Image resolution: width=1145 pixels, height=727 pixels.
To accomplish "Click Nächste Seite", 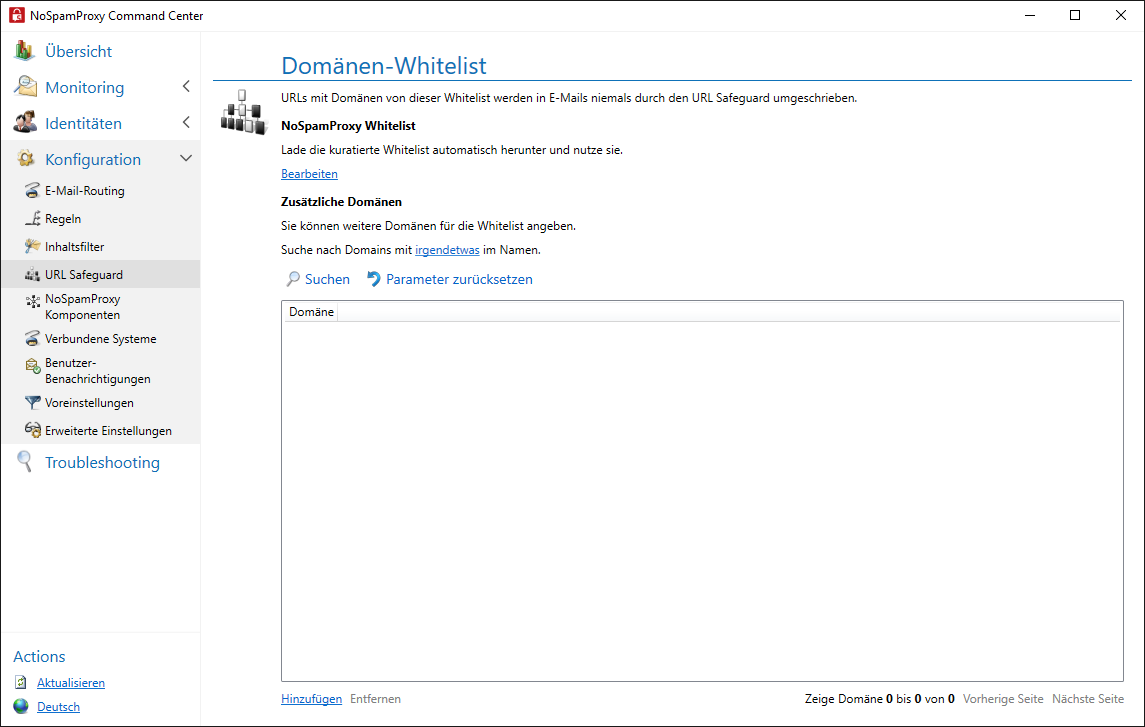I will (1088, 699).
